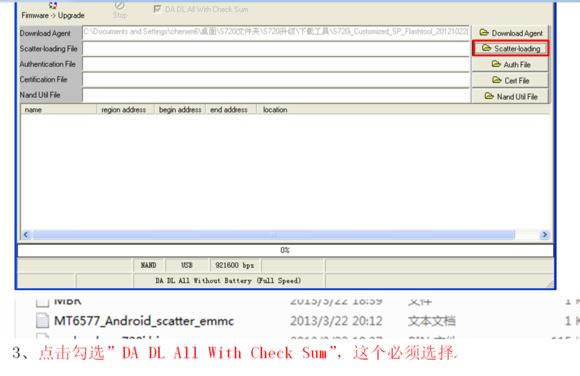The width and height of the screenshot is (580, 376).
Task: Click the MT6577_Android_scatter_emmc file icon
Action: (42, 320)
